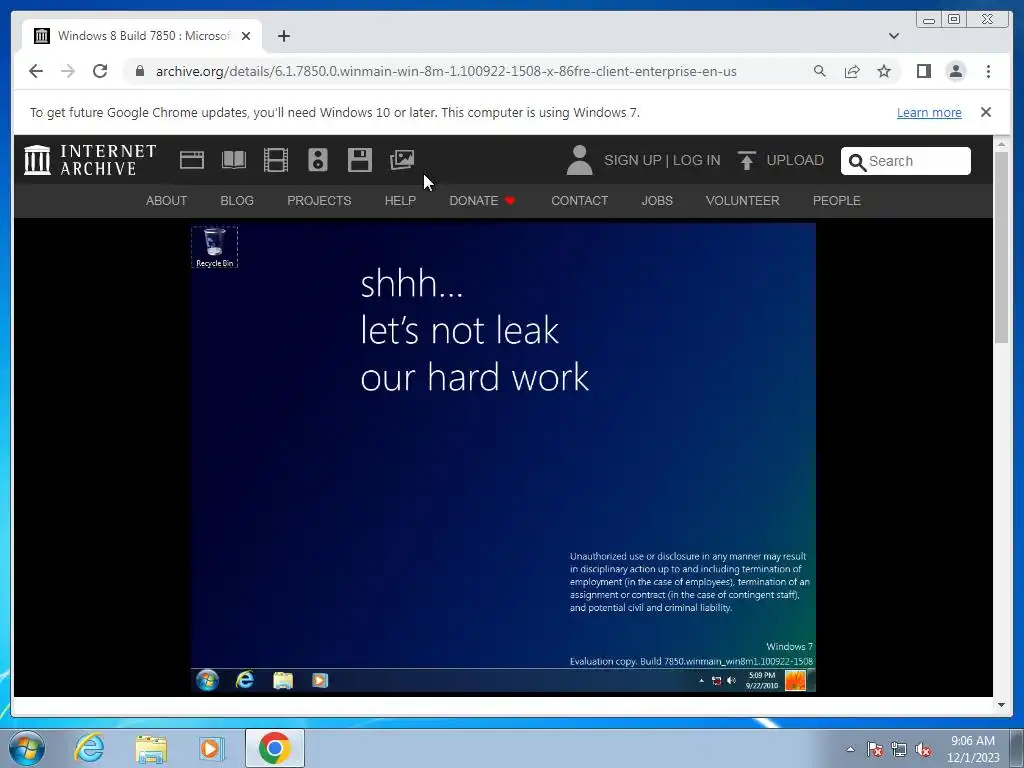Bookmark this tab with star icon

coord(884,71)
